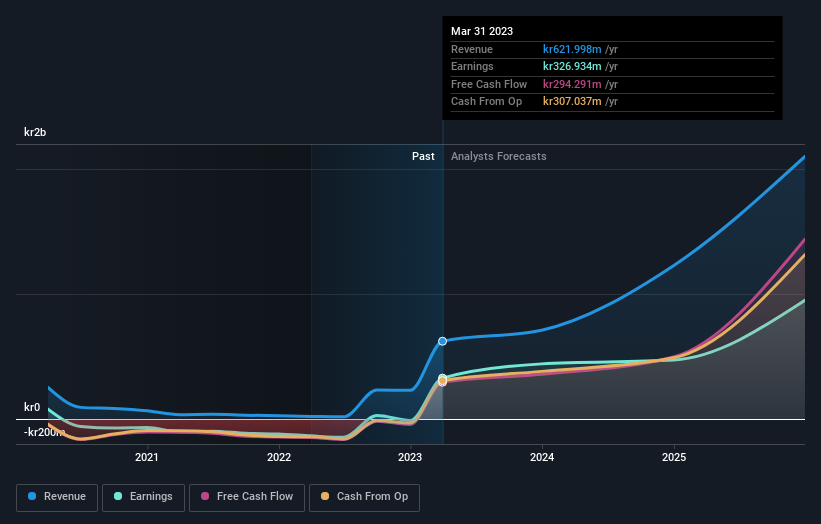Click the Earnings row label in tooltip

[472, 66]
